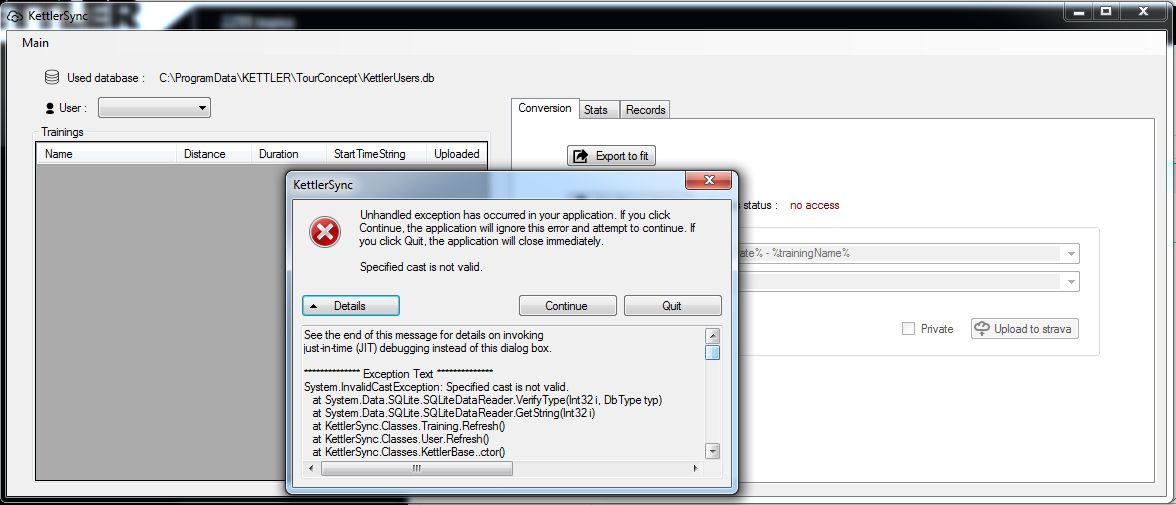This screenshot has height=505, width=1176.
Task: Open the Main menu
Action: [35, 43]
